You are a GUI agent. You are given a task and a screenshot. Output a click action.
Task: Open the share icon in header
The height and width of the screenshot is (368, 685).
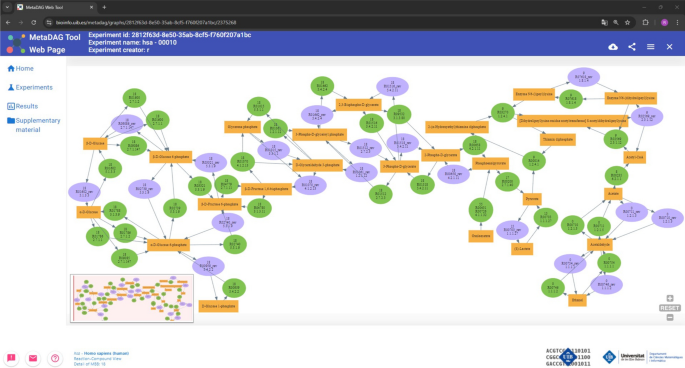pos(632,47)
